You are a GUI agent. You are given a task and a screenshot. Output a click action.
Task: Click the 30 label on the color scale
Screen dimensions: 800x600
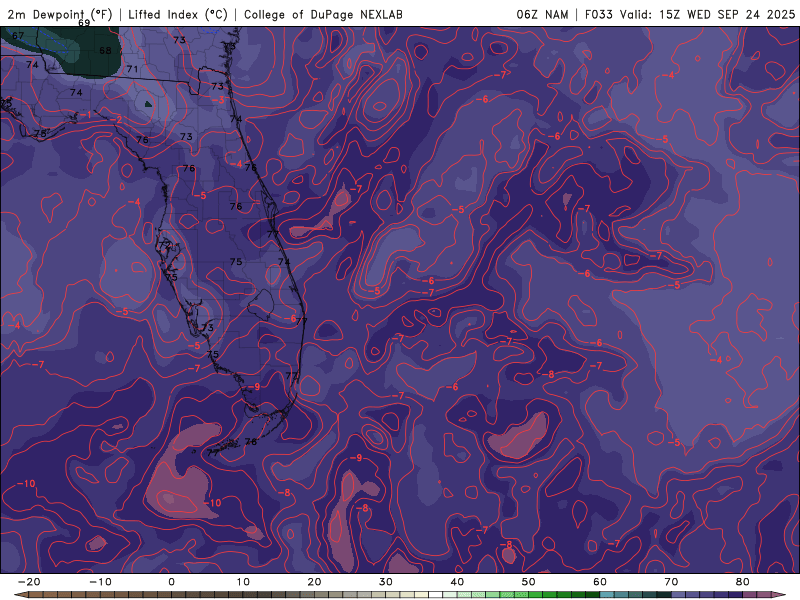[x=386, y=582]
